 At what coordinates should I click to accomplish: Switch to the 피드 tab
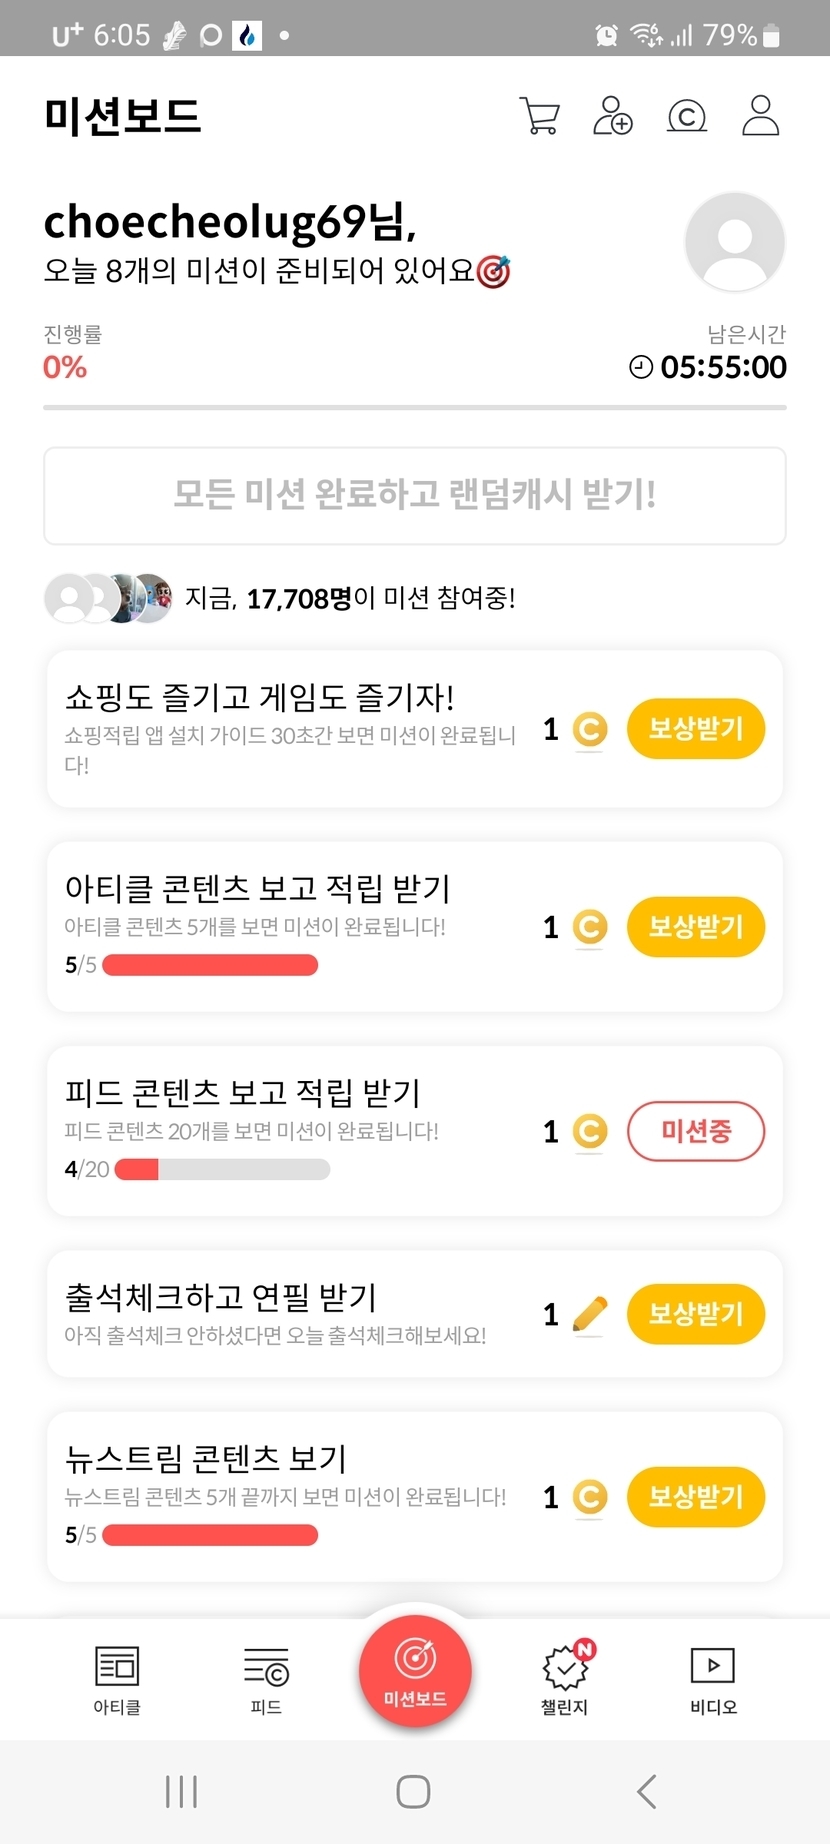(266, 1679)
